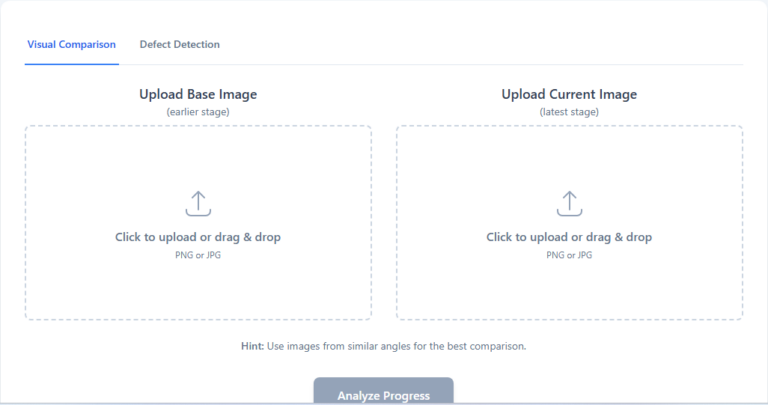Click empty top area of base image dropzone
The height and width of the screenshot is (405, 768).
click(x=198, y=157)
